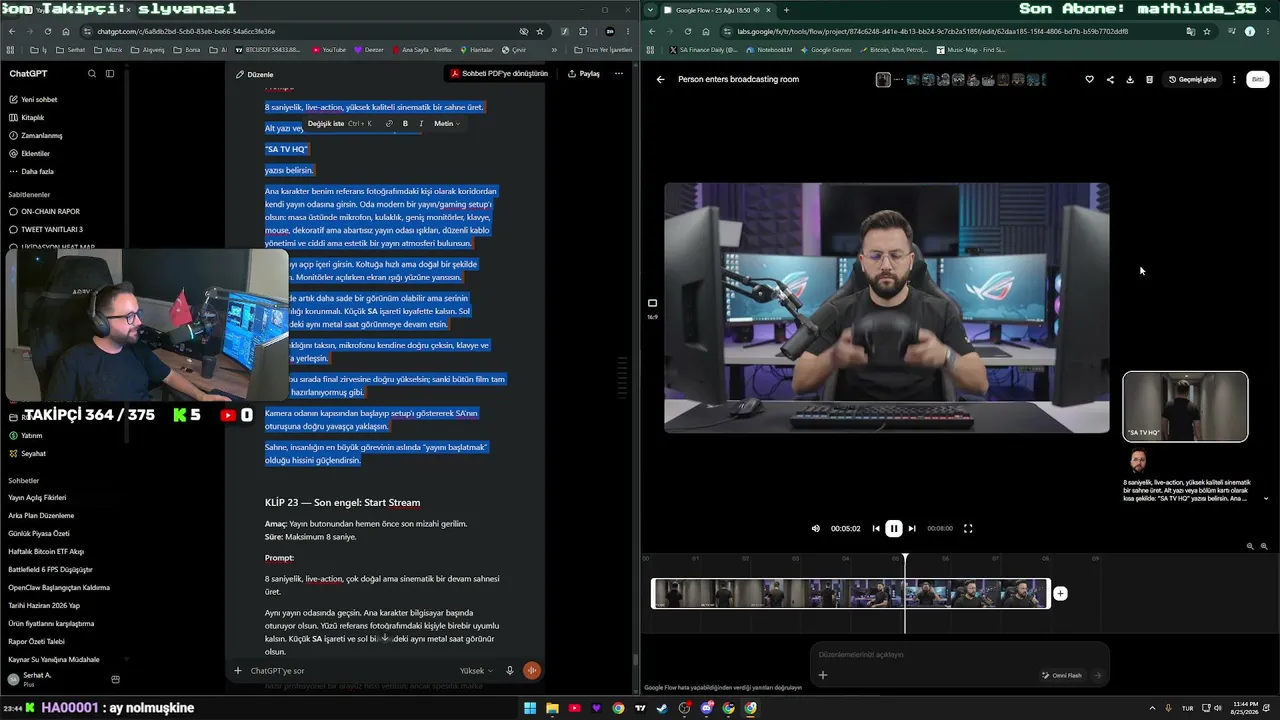Open ChatGPT search icon in sidebar
Image resolution: width=1280 pixels, height=720 pixels.
tap(92, 73)
